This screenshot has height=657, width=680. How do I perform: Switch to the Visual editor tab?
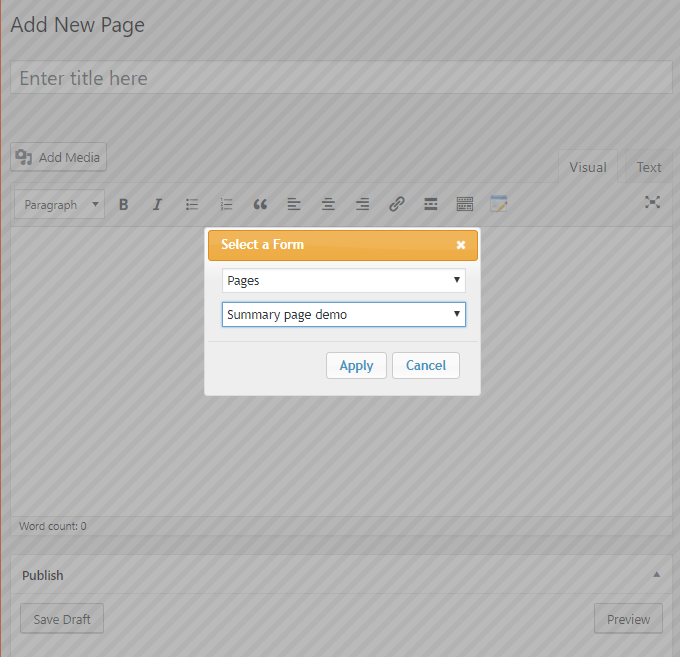[588, 167]
